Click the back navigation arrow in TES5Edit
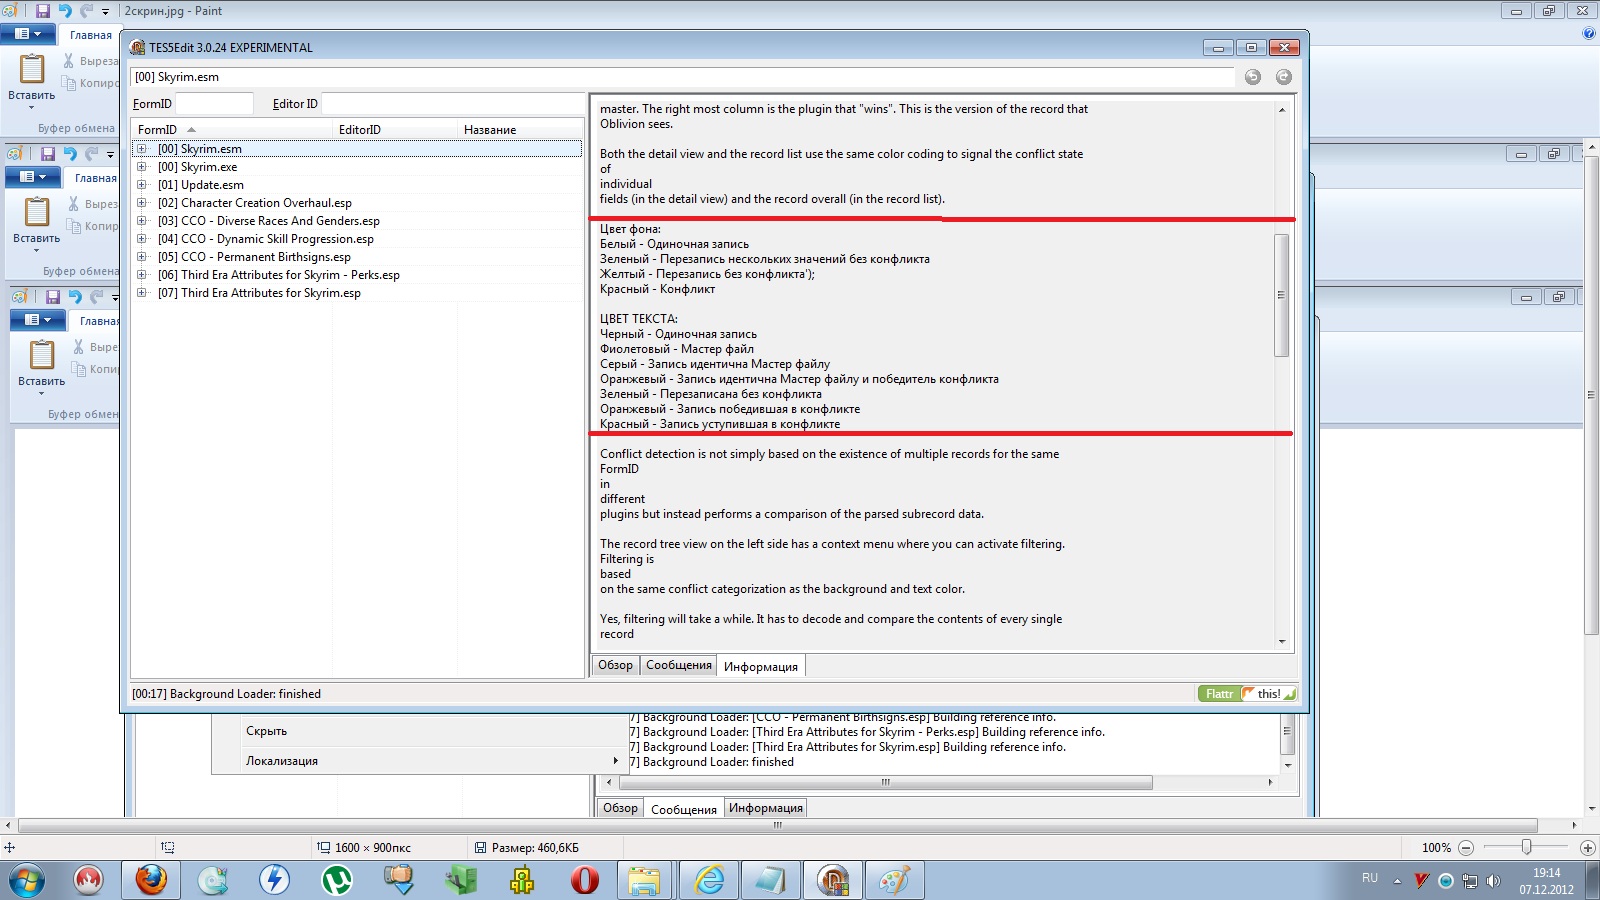Image resolution: width=1600 pixels, height=900 pixels. pyautogui.click(x=1253, y=77)
